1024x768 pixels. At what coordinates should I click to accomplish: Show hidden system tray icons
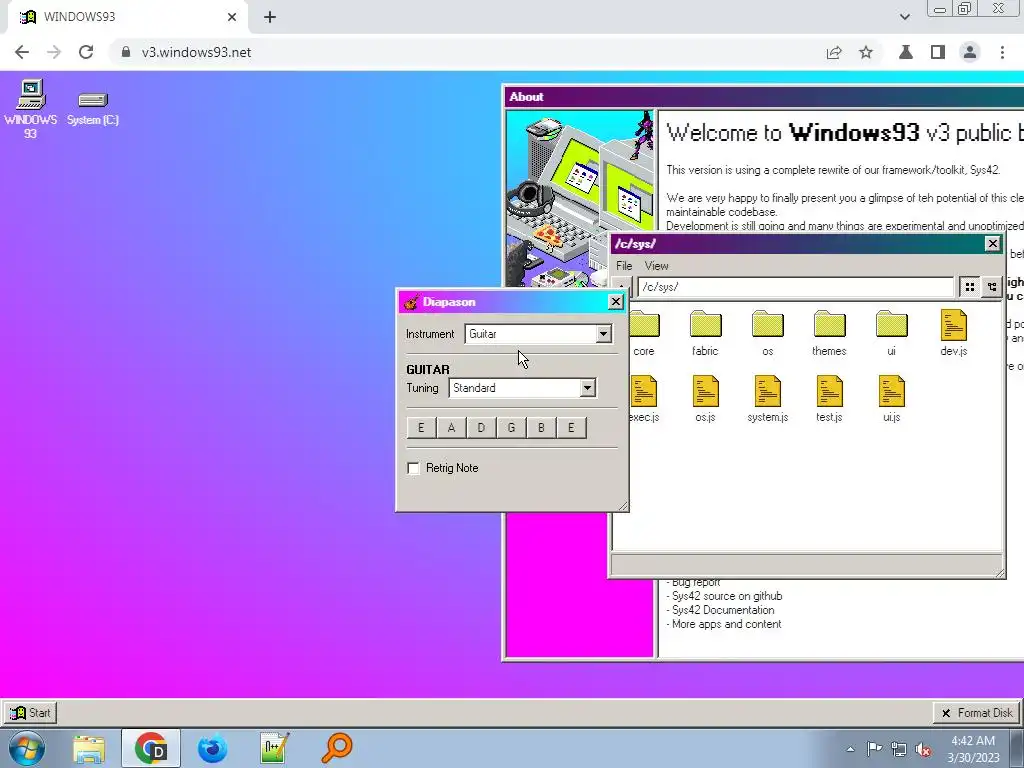click(850, 749)
